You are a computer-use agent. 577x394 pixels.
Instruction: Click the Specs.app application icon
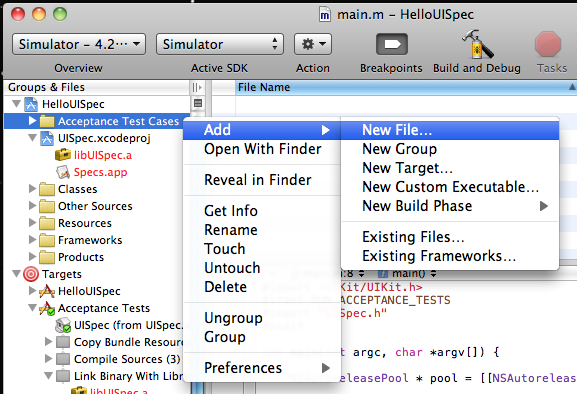coord(63,172)
